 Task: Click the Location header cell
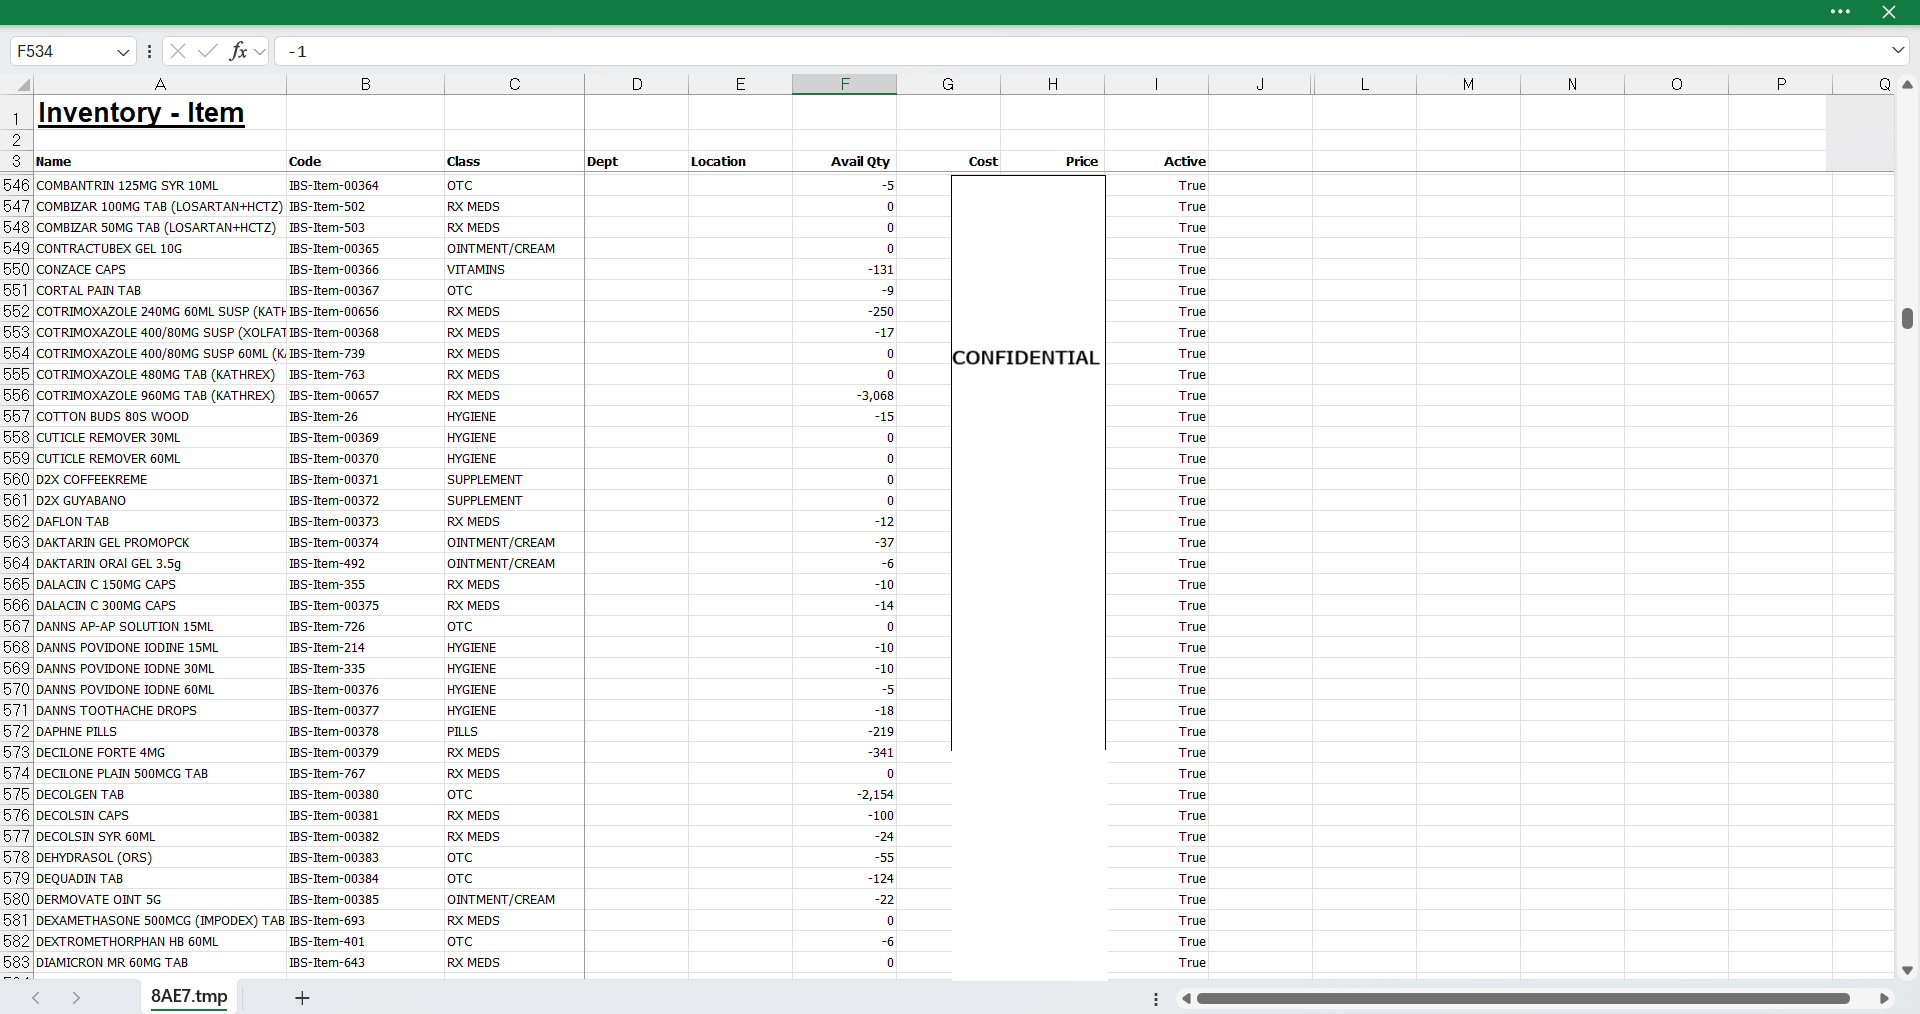coord(740,161)
